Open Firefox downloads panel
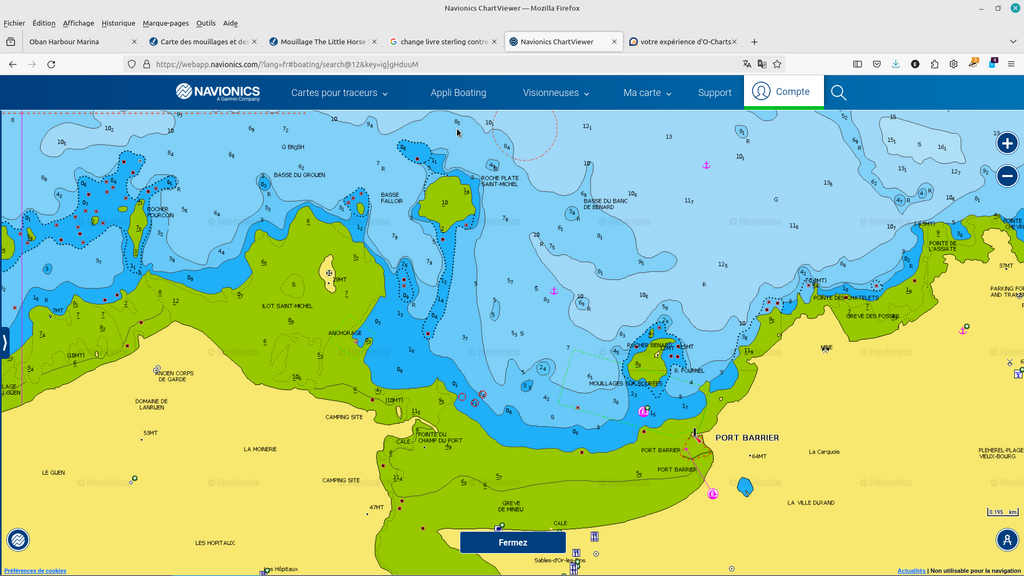Viewport: 1024px width, 576px height. (x=896, y=64)
